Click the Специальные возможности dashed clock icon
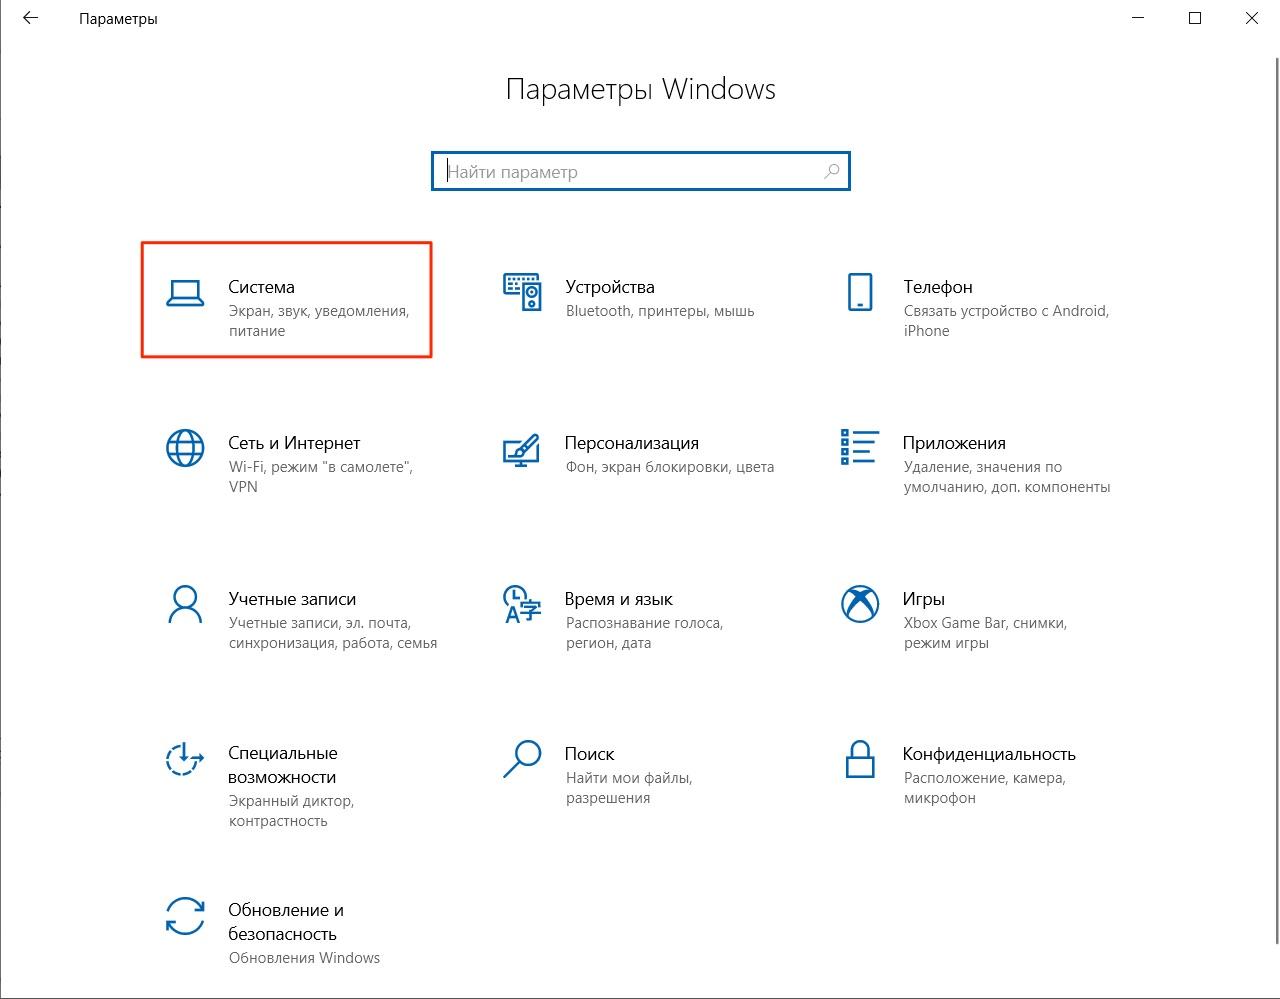 click(185, 759)
